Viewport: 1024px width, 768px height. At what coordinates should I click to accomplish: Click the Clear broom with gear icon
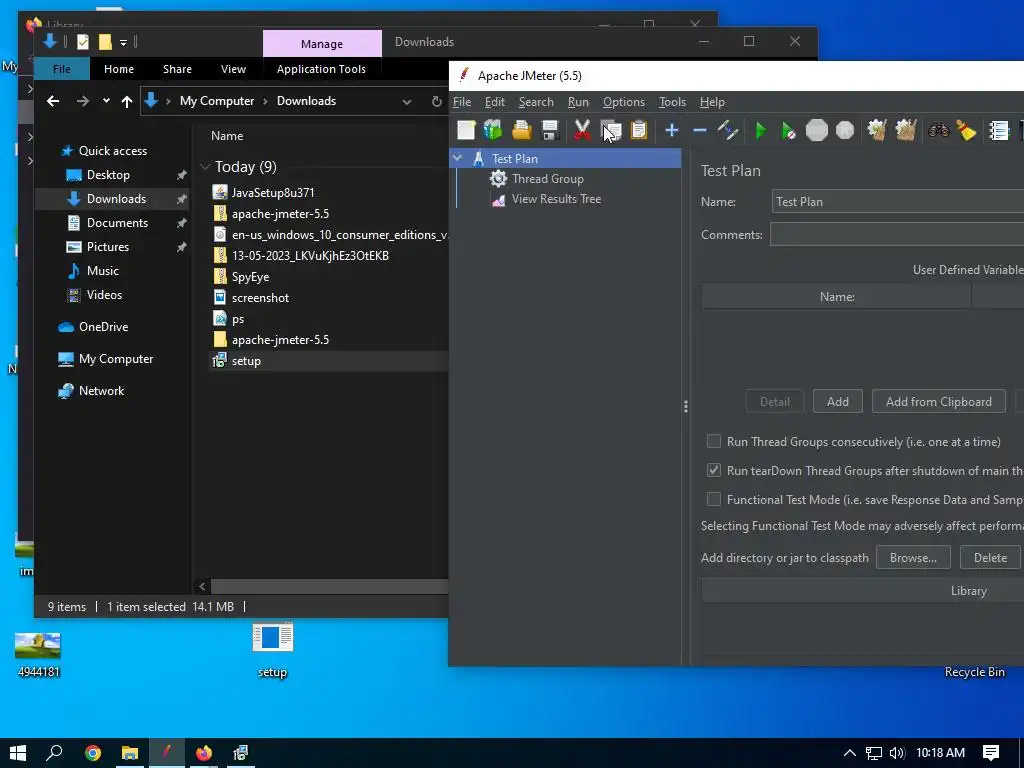(876, 130)
